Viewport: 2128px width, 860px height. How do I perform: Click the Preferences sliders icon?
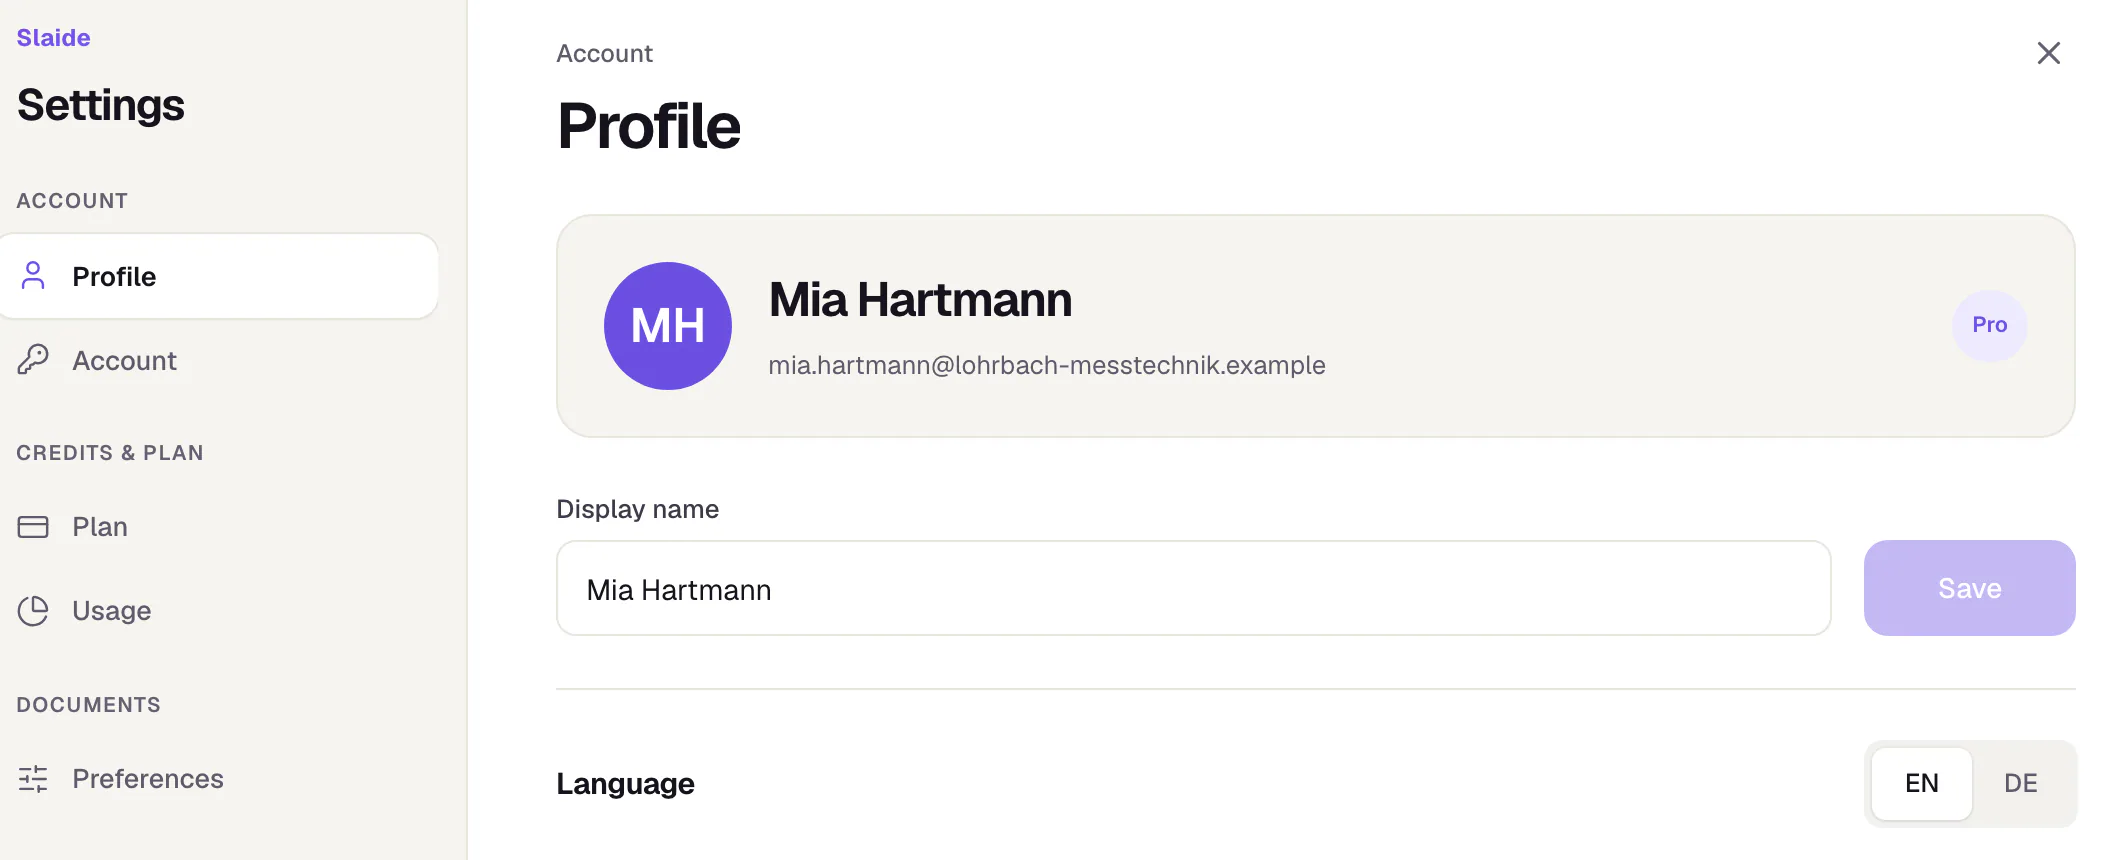point(33,779)
